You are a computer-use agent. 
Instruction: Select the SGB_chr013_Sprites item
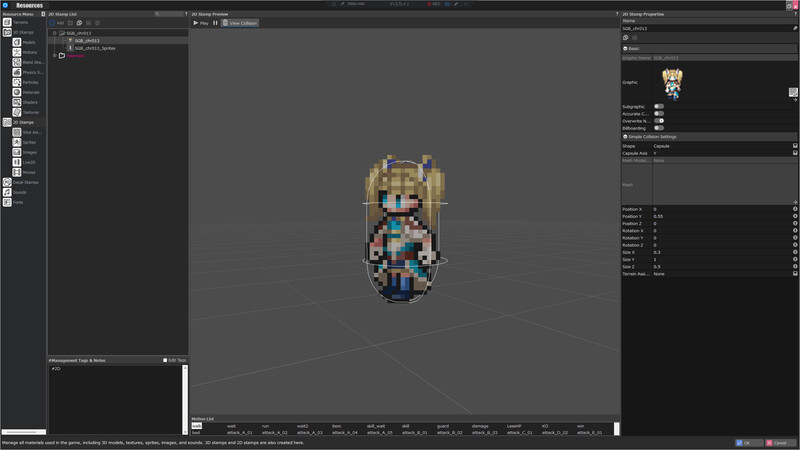pyautogui.click(x=95, y=48)
